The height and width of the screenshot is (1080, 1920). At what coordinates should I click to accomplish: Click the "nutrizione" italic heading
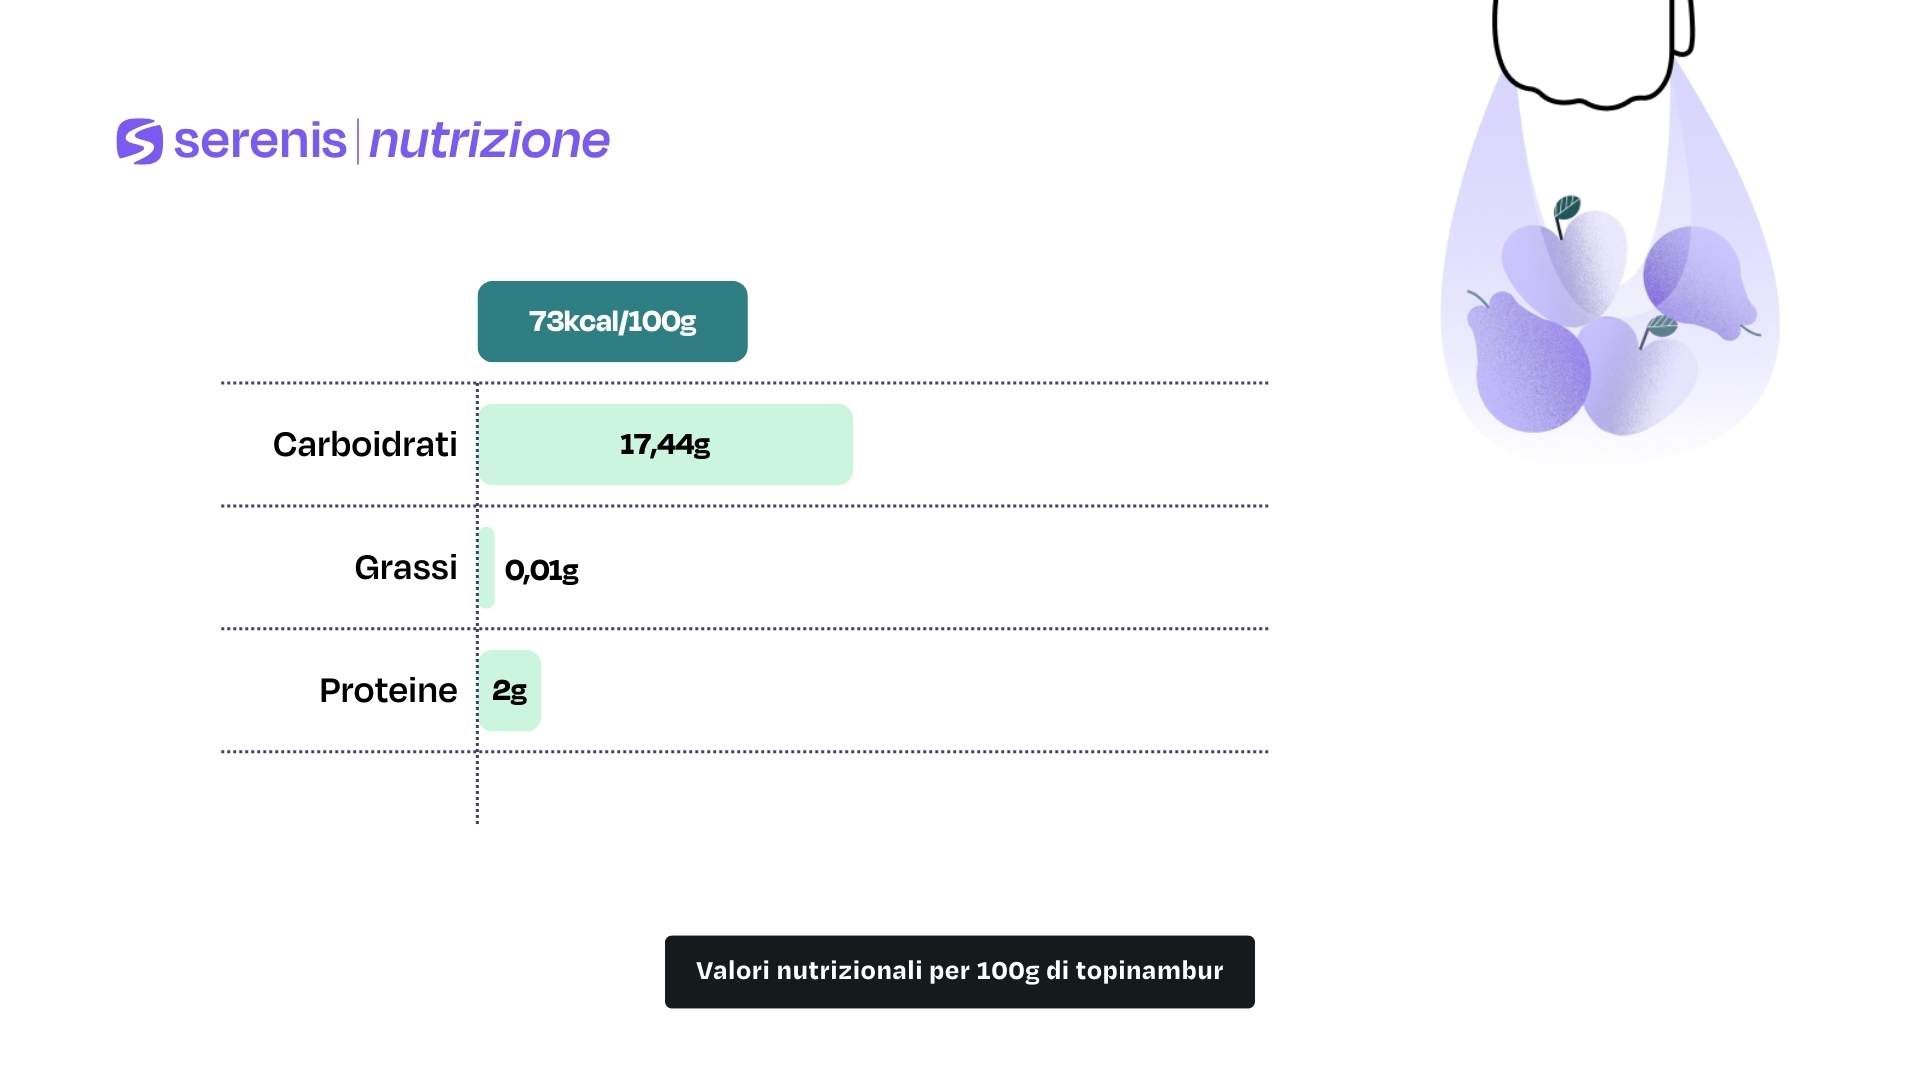click(489, 141)
